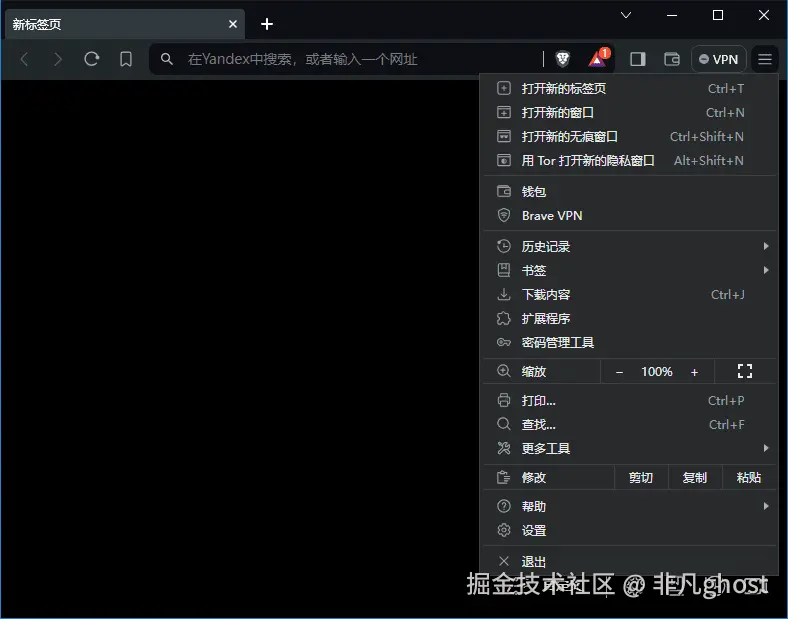Expand the 帮助 submenu arrow
The width and height of the screenshot is (788, 619).
[x=766, y=506]
